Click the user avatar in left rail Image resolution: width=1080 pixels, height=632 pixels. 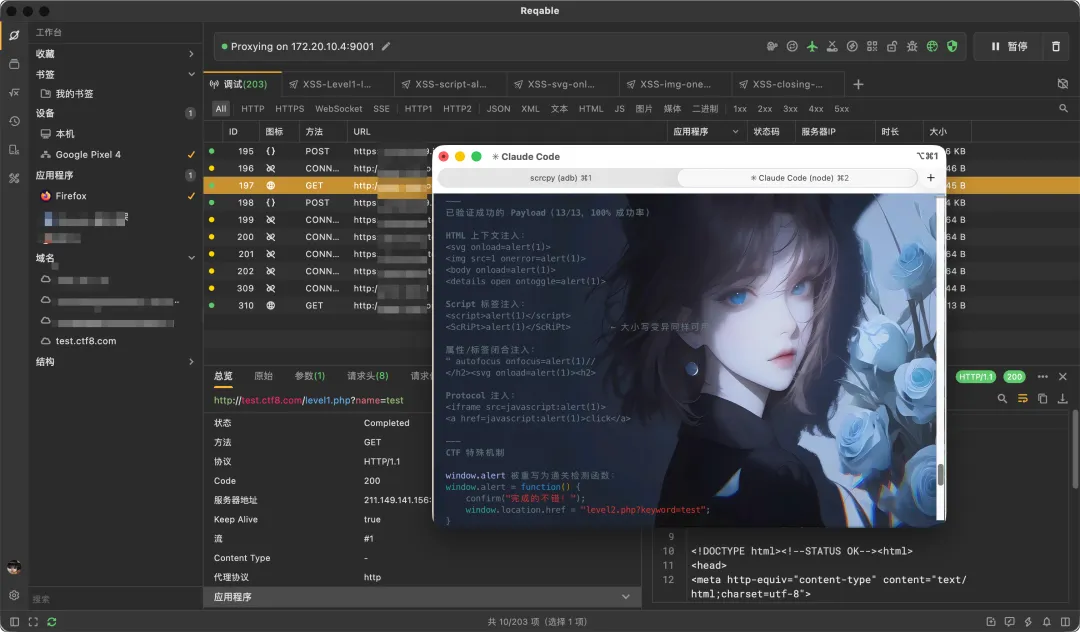click(14, 567)
